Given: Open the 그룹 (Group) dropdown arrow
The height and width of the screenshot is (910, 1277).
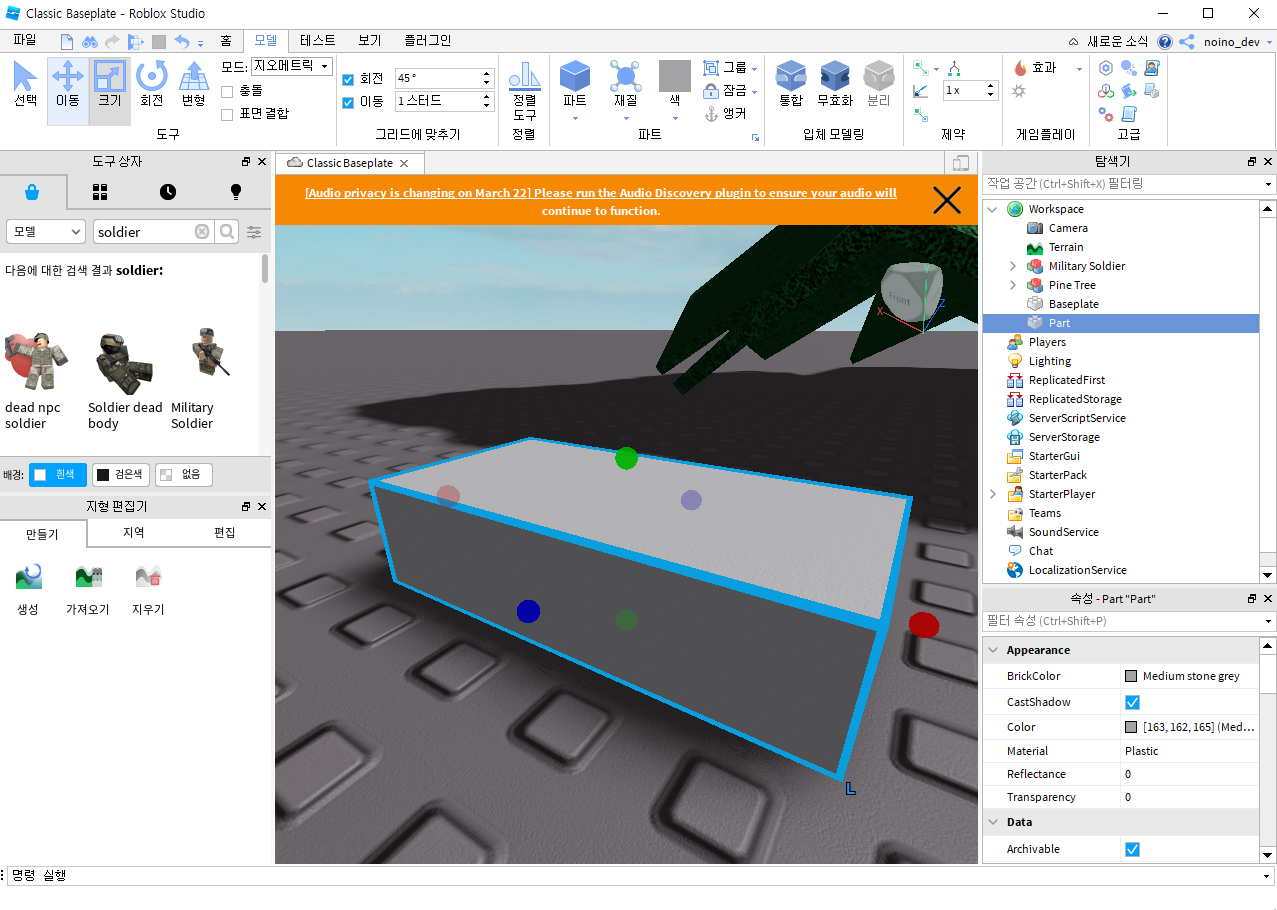Looking at the screenshot, I should [754, 68].
